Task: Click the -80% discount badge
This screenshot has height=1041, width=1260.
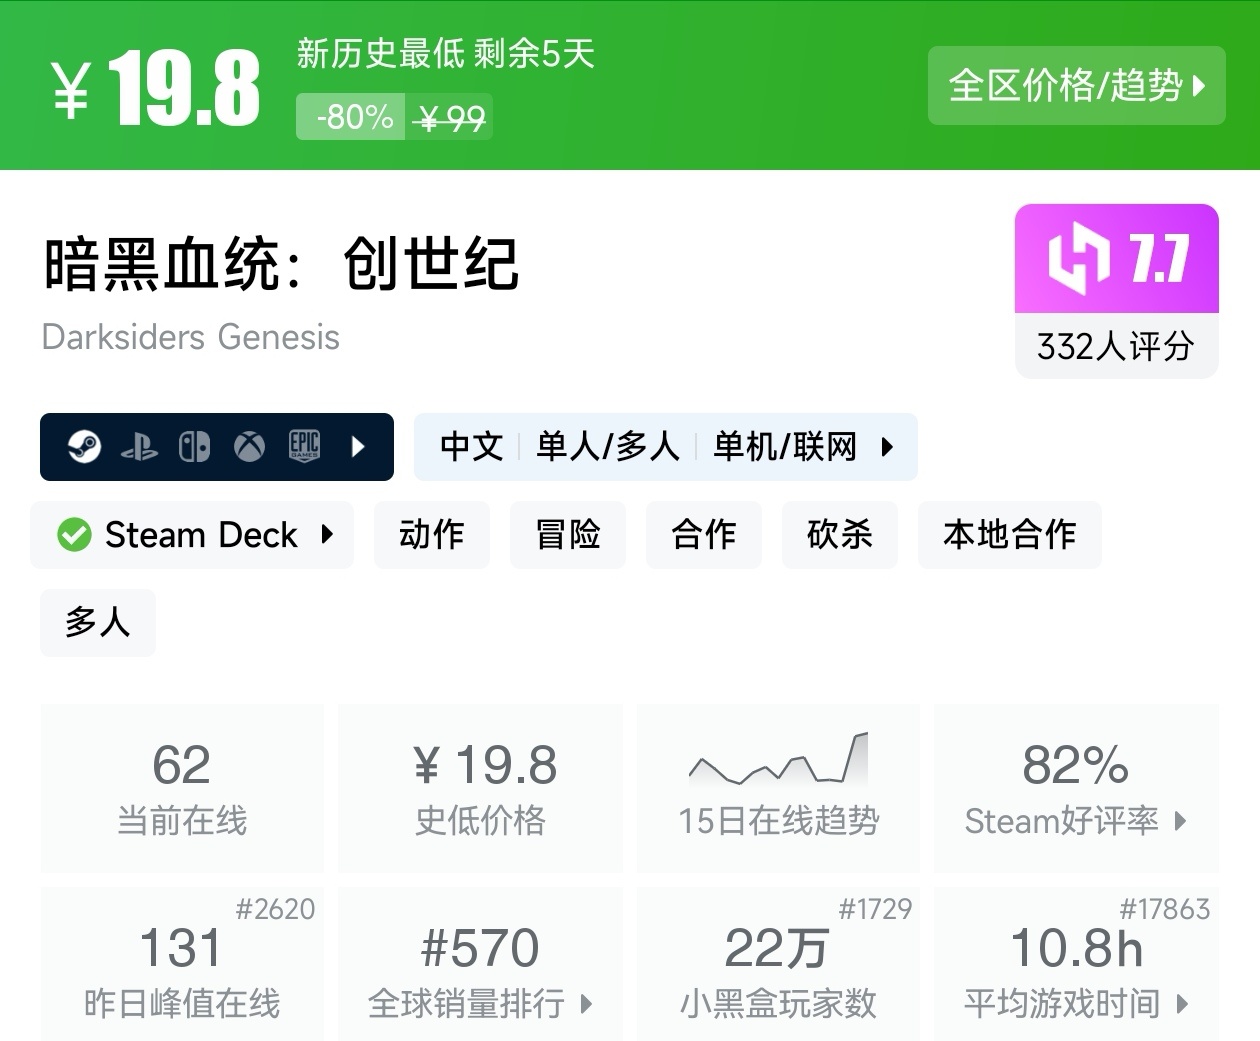Action: [351, 117]
